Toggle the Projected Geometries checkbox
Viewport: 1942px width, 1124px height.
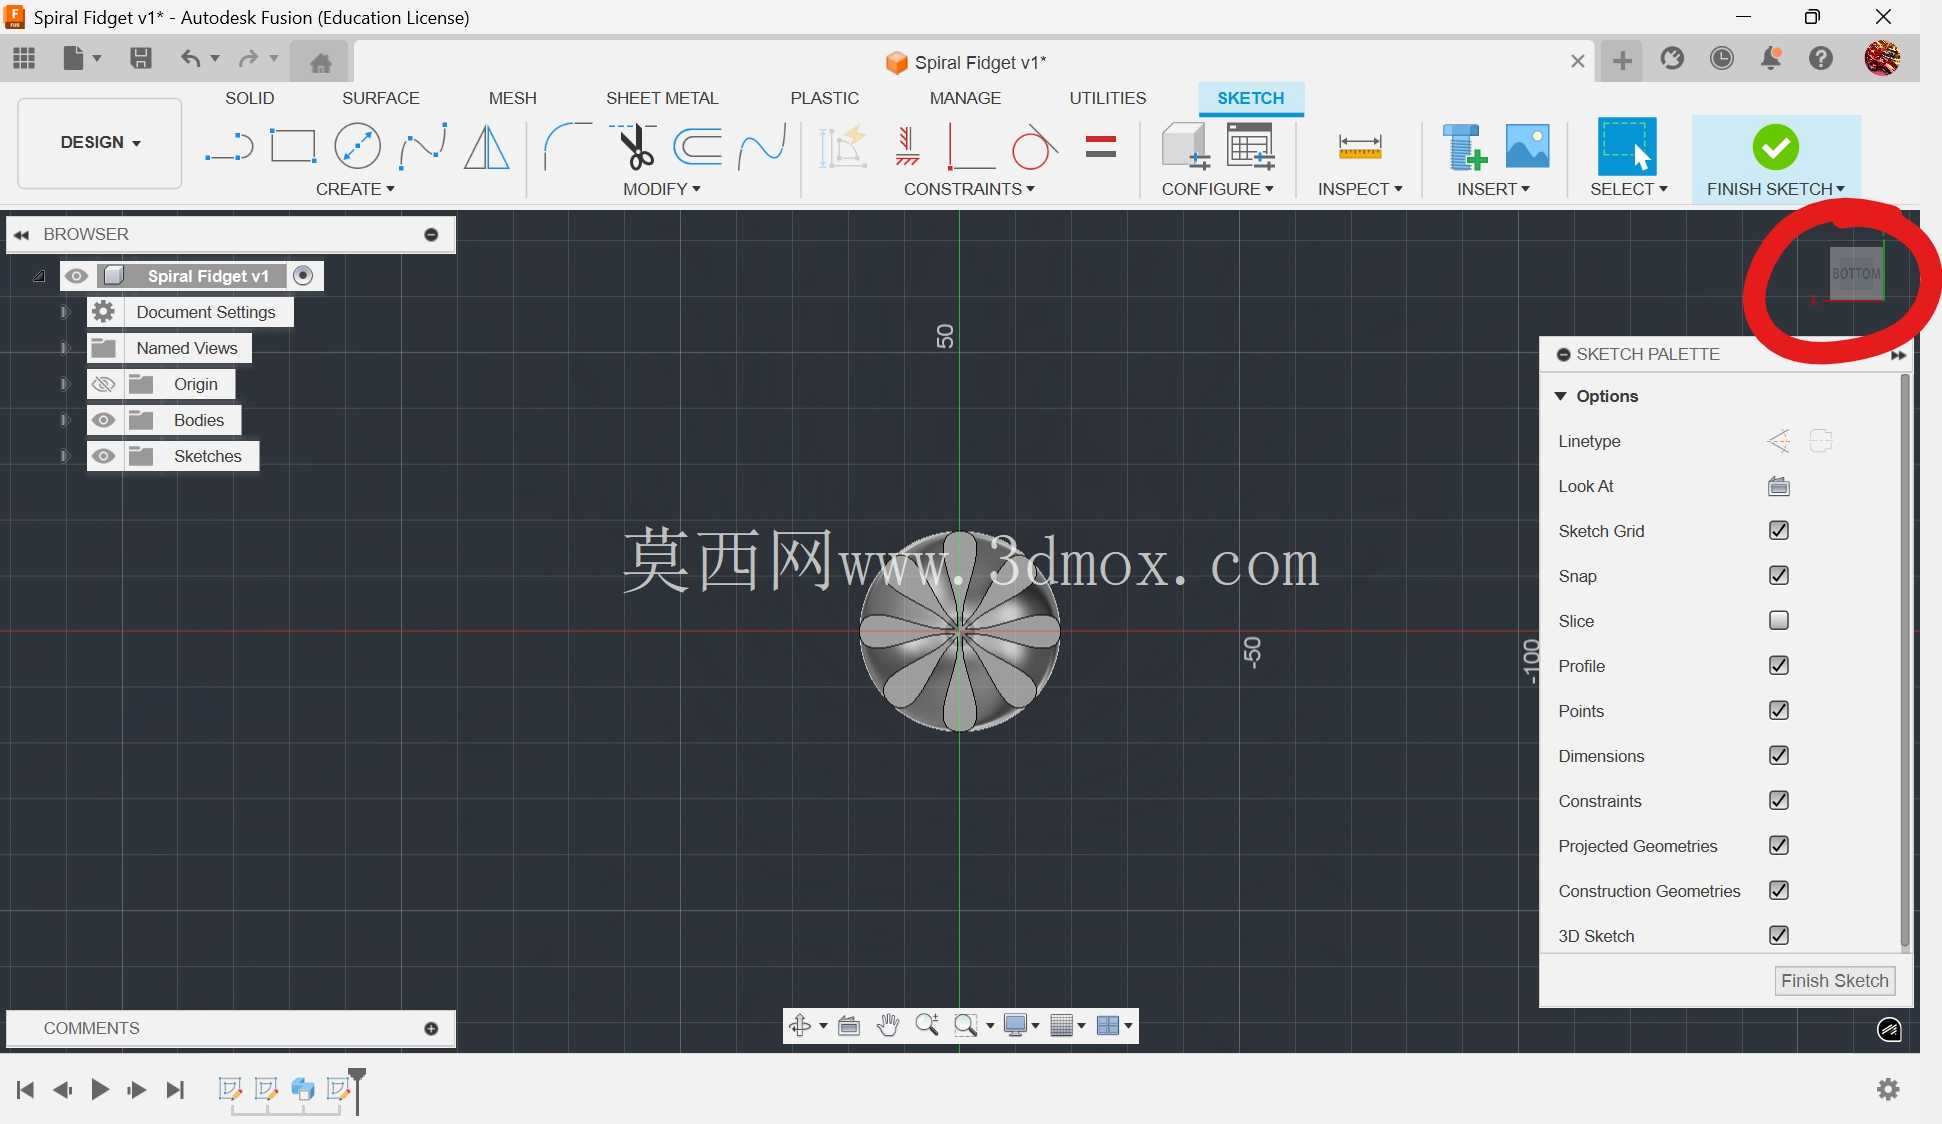[1778, 845]
